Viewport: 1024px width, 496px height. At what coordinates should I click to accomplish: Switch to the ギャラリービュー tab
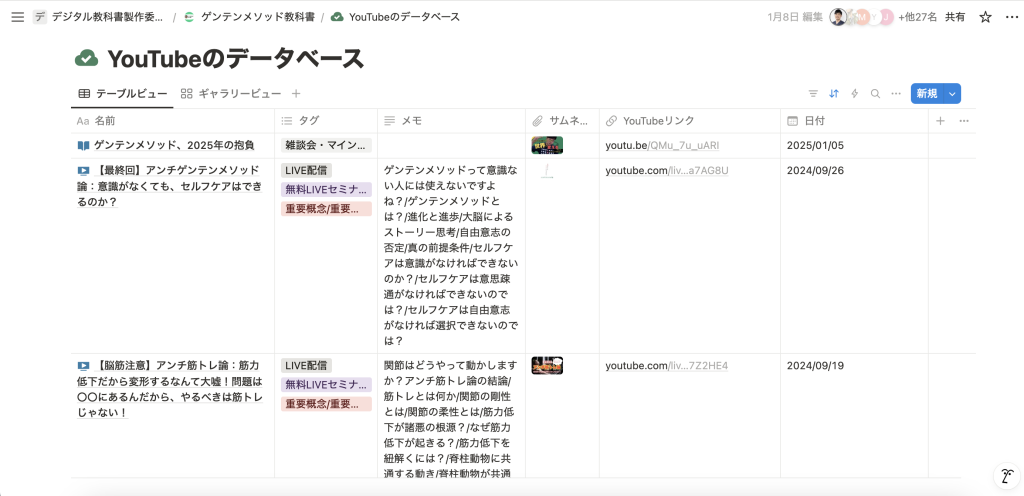[x=231, y=94]
